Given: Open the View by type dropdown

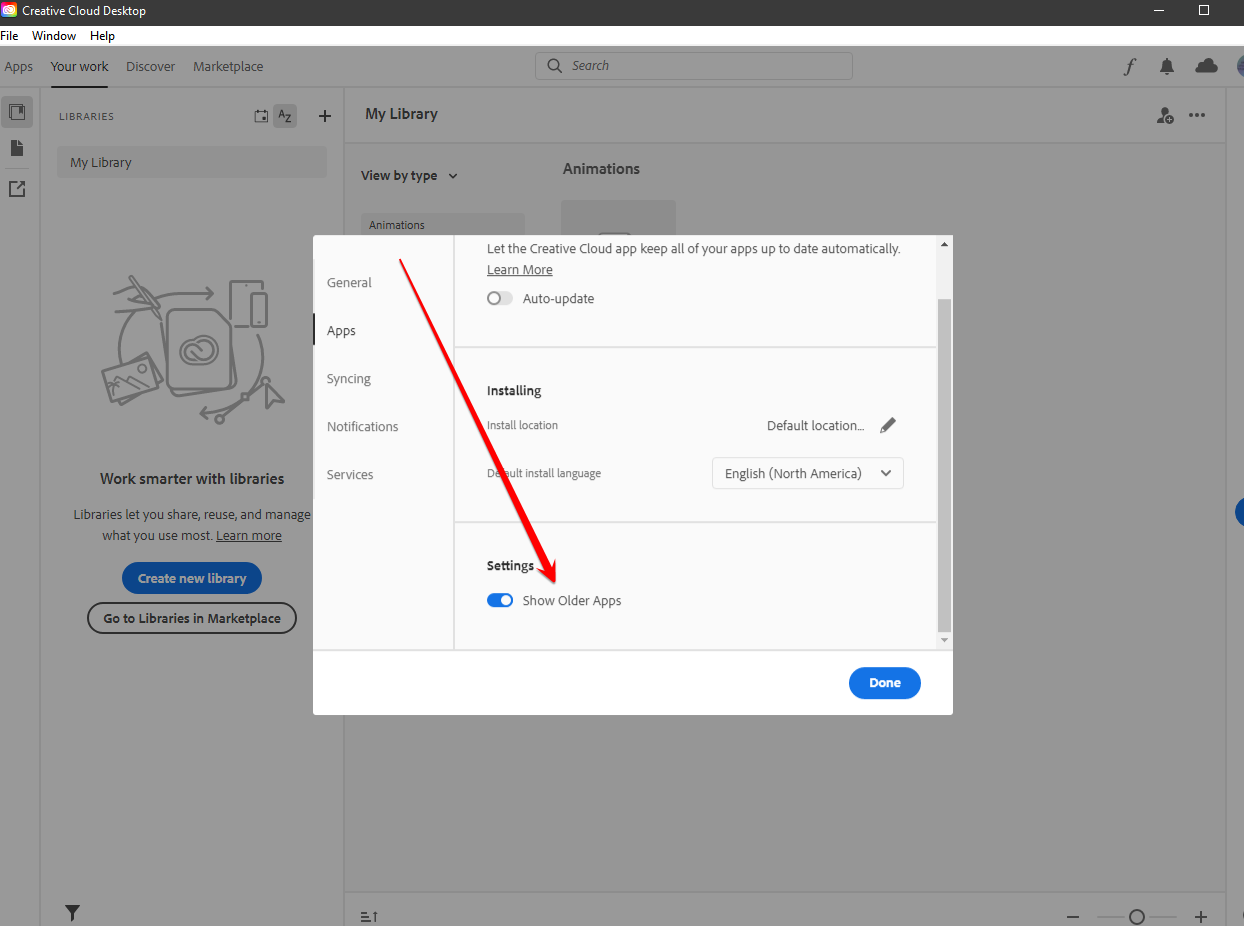Looking at the screenshot, I should coord(408,175).
